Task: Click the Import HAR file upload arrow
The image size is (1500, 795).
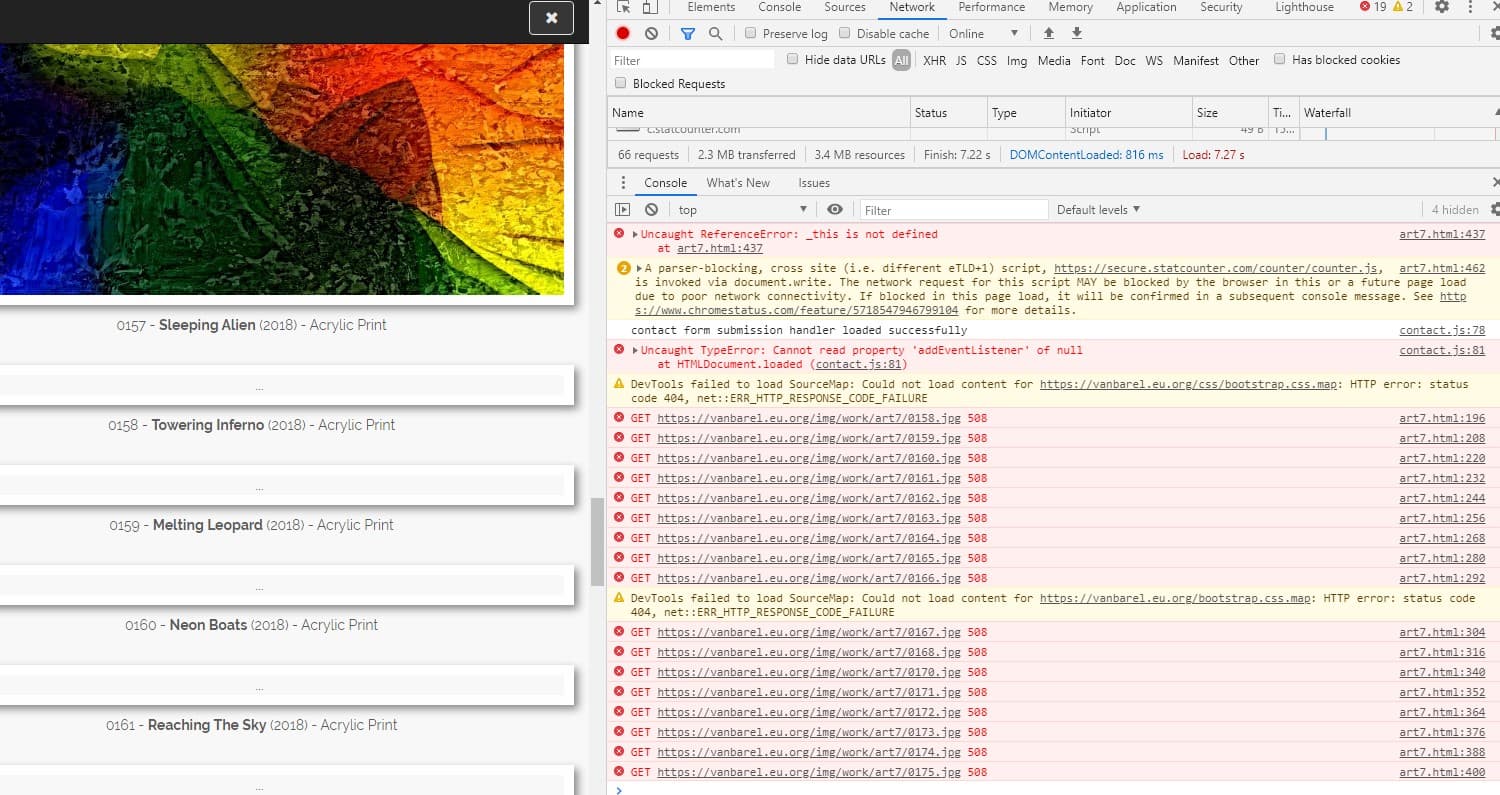Action: tap(1048, 33)
